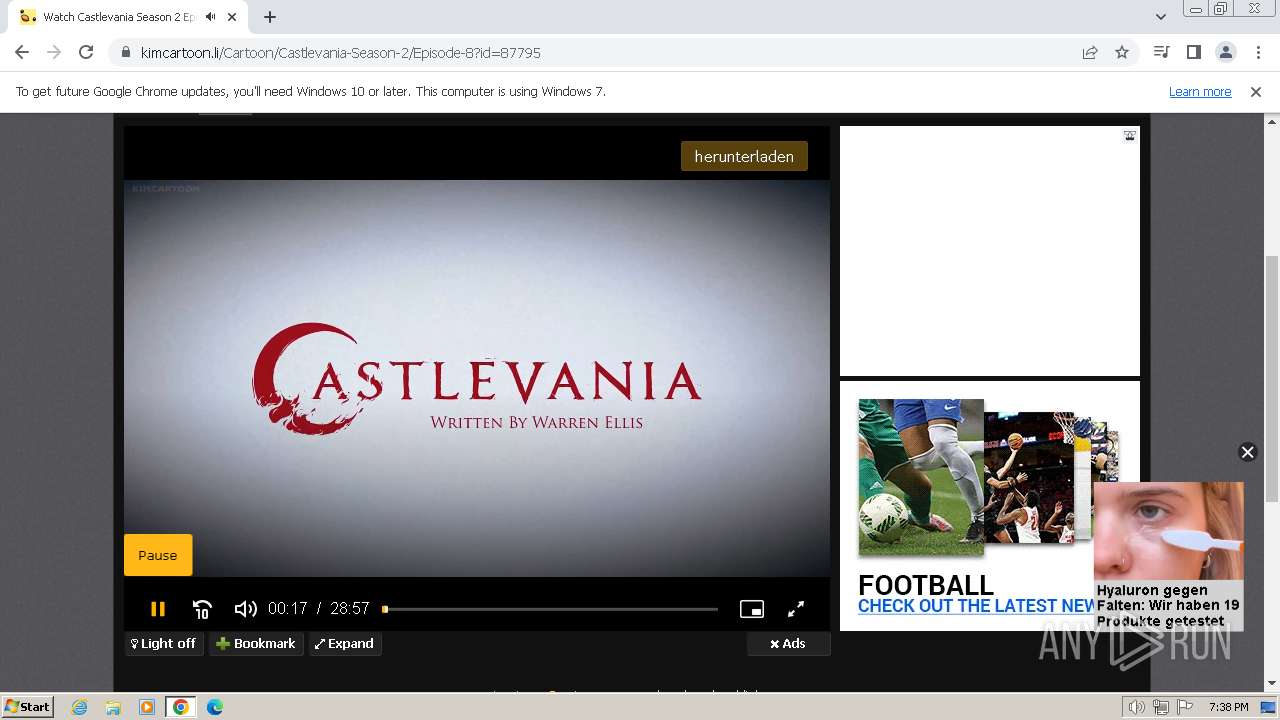Open the media controls button
The image size is (1280, 720).
click(1161, 53)
